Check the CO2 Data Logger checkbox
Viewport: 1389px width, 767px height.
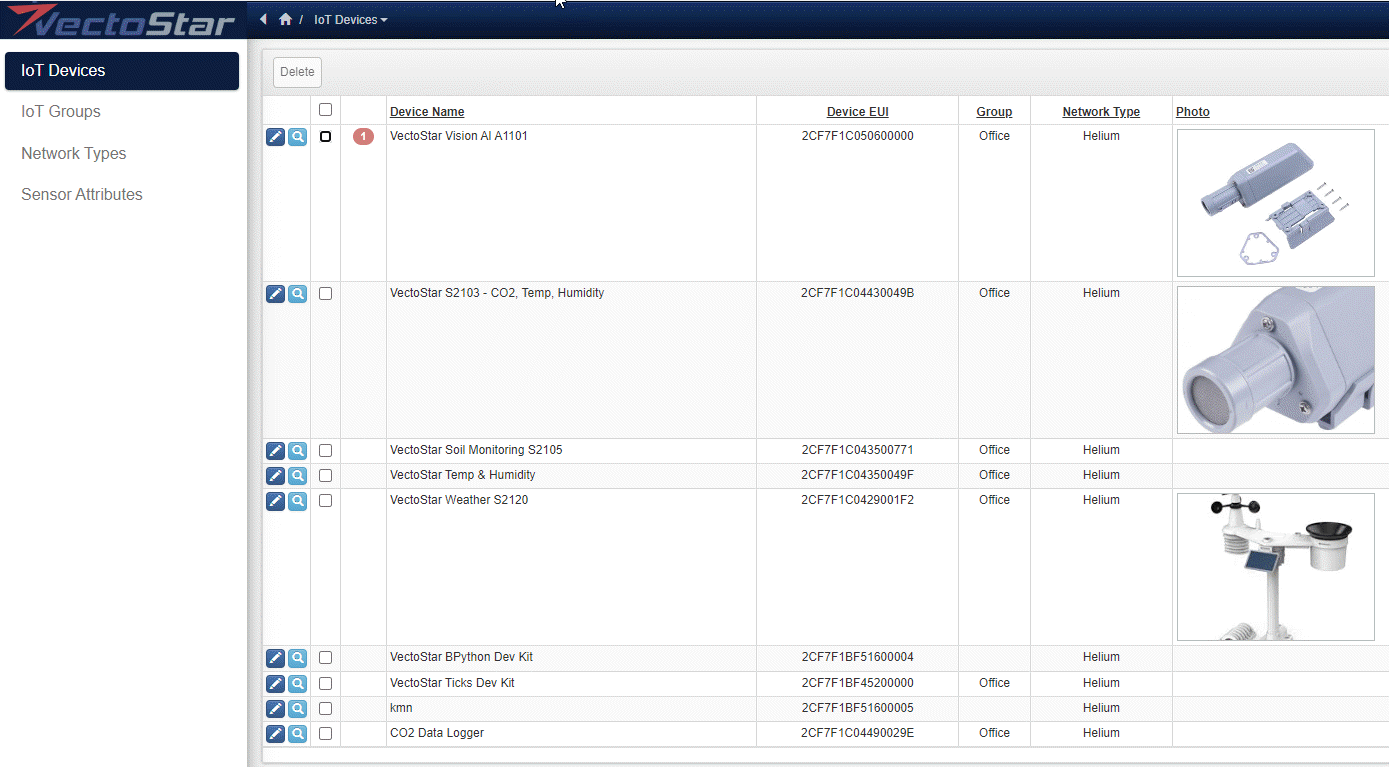pos(325,734)
